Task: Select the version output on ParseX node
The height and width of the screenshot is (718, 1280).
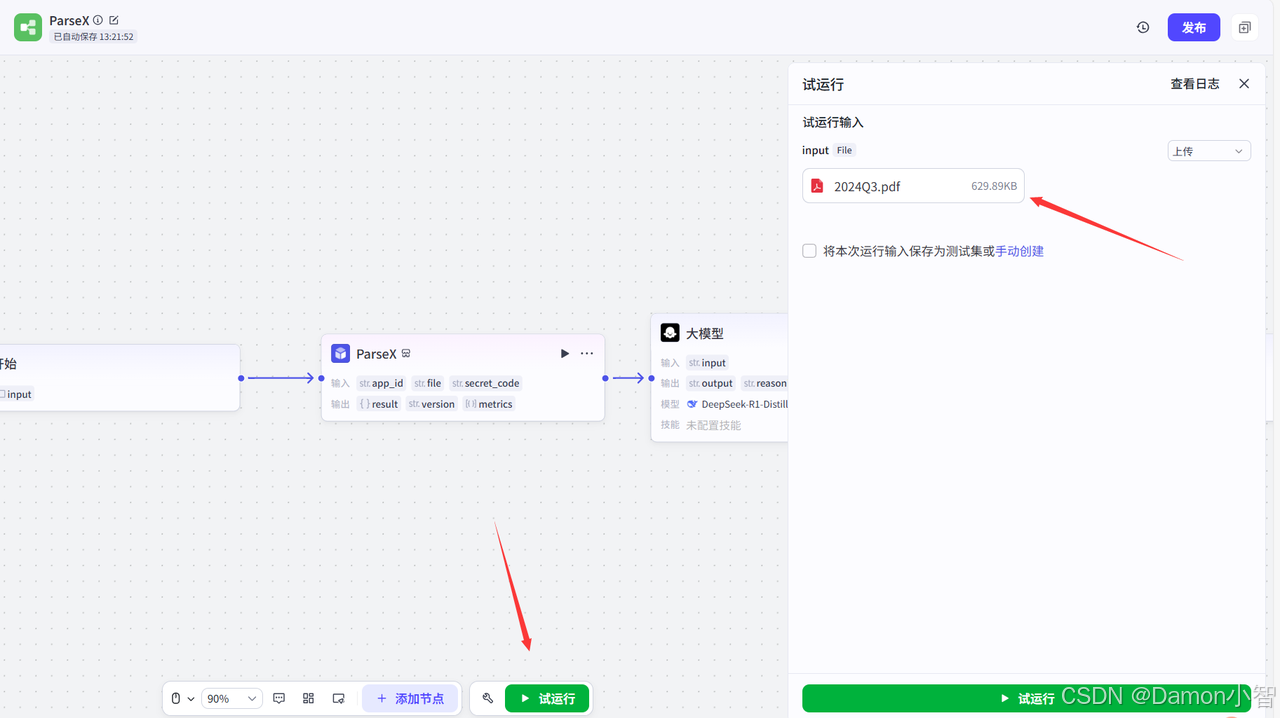Action: click(431, 404)
